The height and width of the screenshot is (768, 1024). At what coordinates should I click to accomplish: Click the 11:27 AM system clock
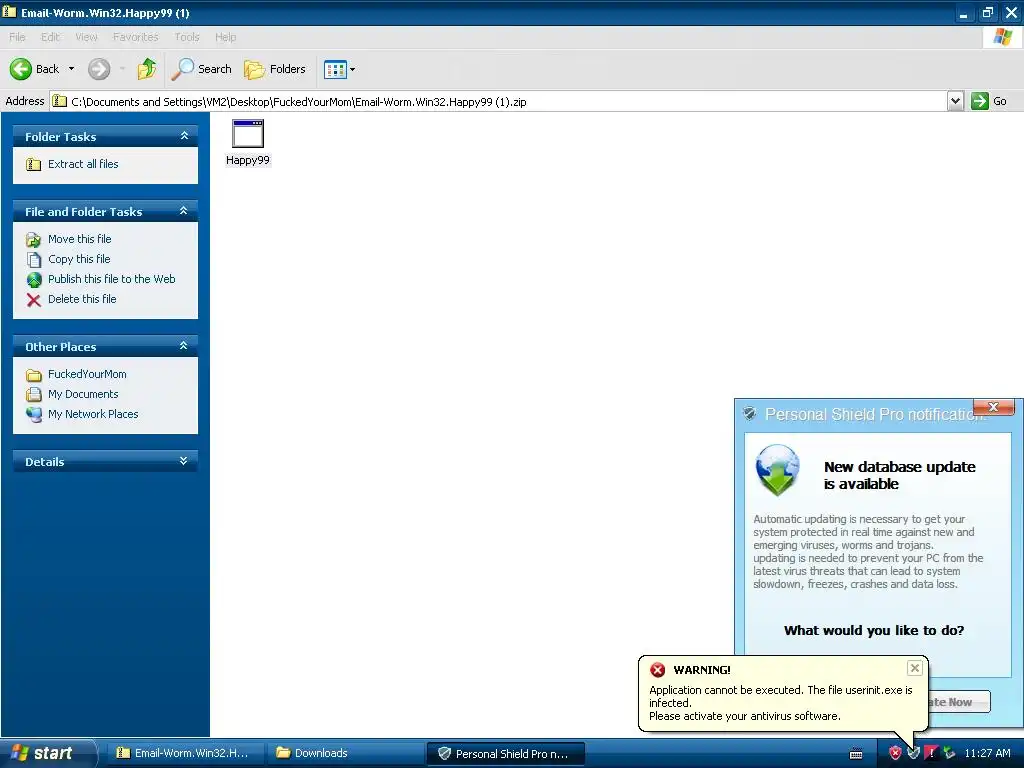[987, 753]
